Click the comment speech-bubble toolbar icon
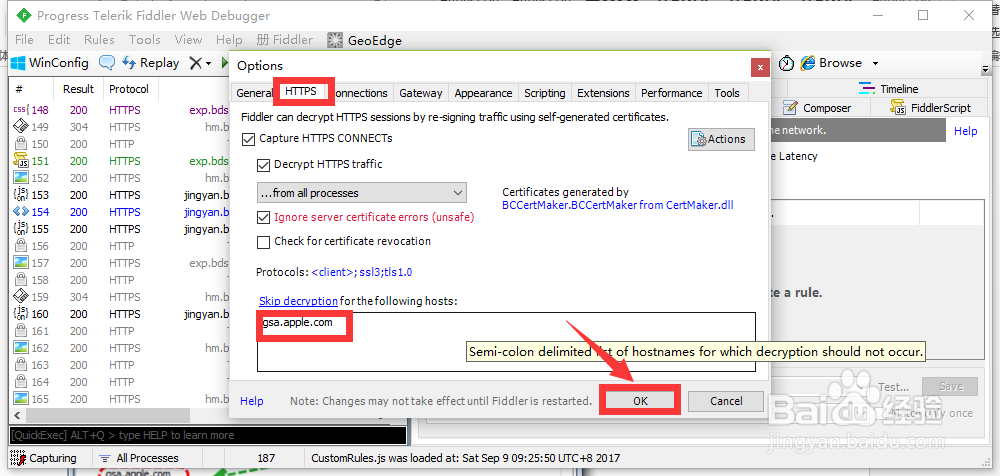The height and width of the screenshot is (476, 1000). pyautogui.click(x=107, y=63)
